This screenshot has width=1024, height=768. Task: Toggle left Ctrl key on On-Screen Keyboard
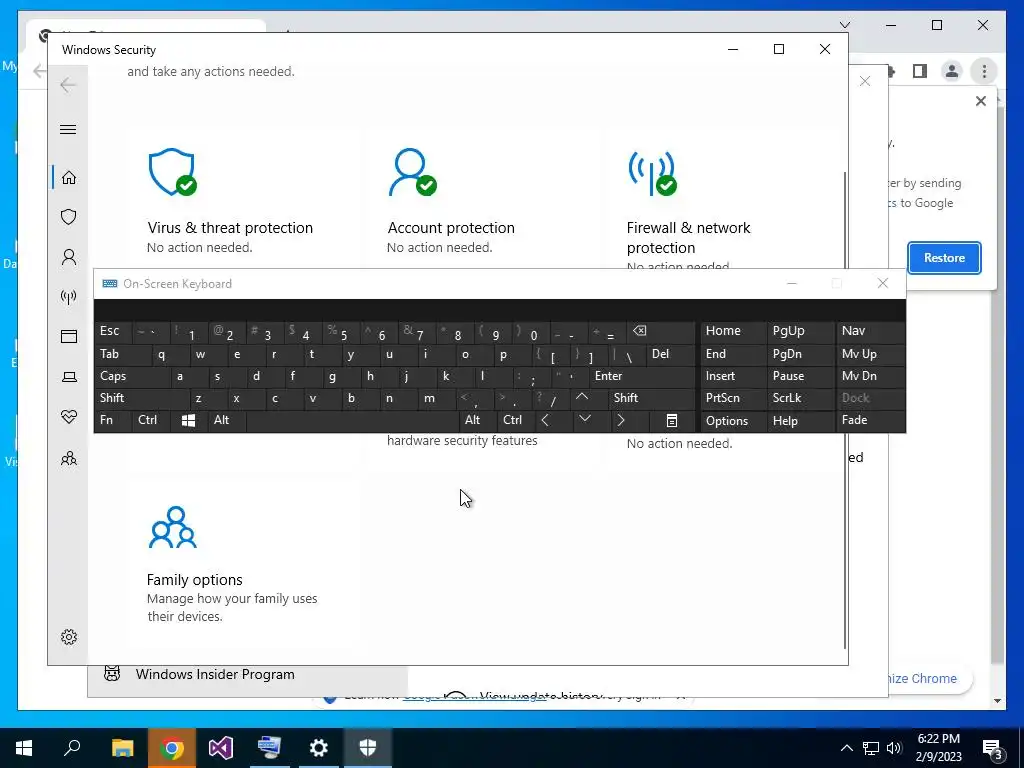150,421
